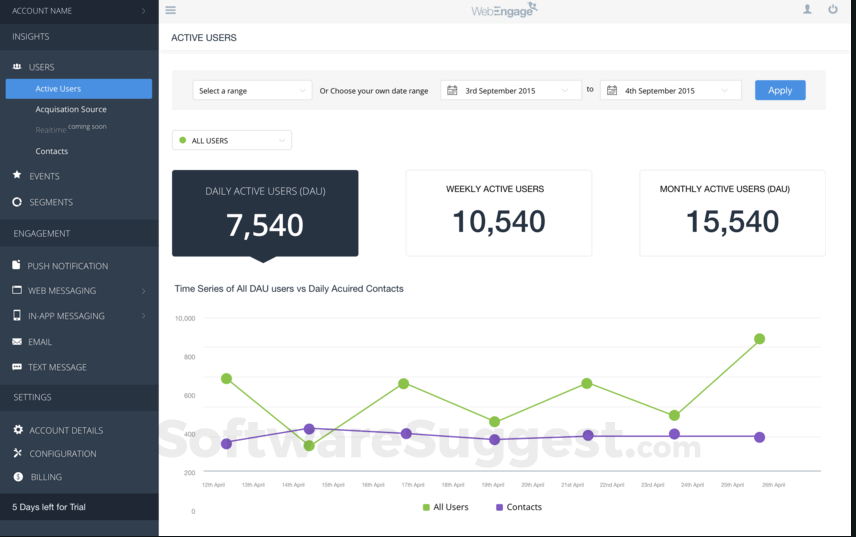
Task: Open the Account Details gear icon
Action: point(18,430)
